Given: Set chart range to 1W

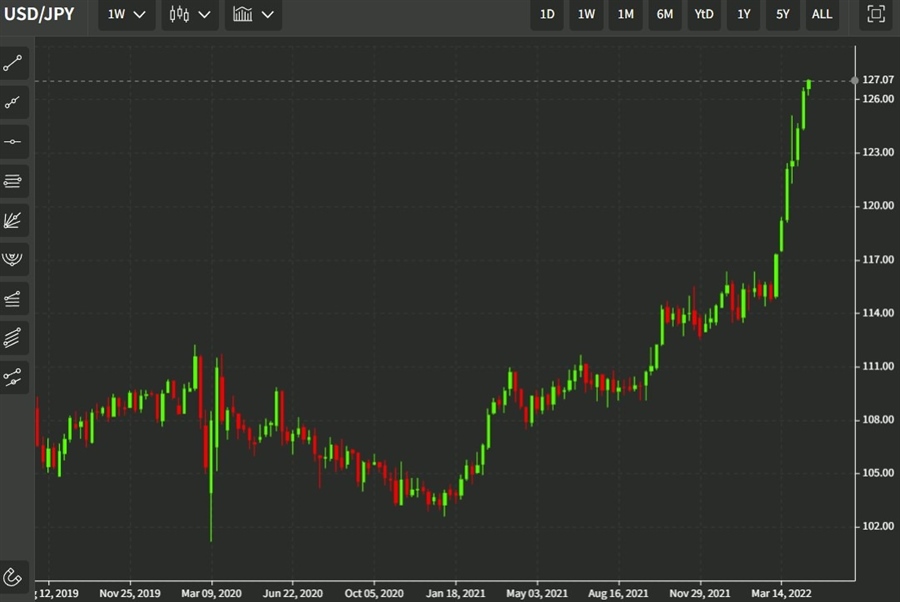Looking at the screenshot, I should click(x=586, y=14).
